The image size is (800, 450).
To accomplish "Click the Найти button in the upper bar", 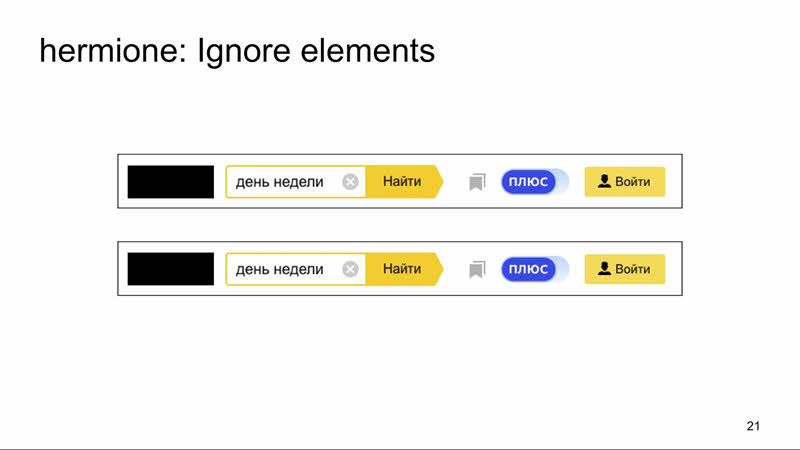I will pos(404,182).
